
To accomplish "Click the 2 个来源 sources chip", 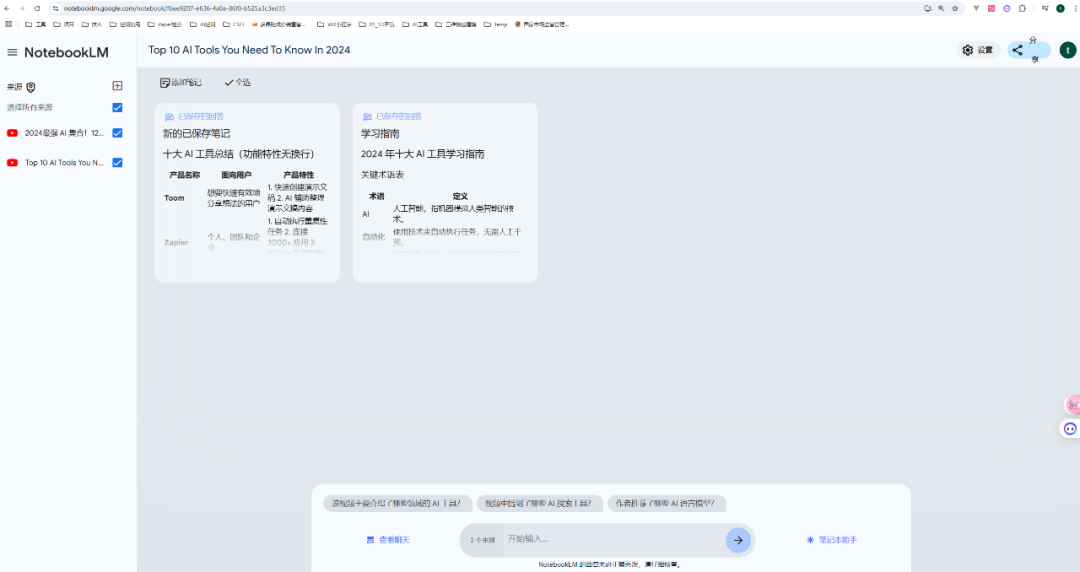I will [482, 540].
